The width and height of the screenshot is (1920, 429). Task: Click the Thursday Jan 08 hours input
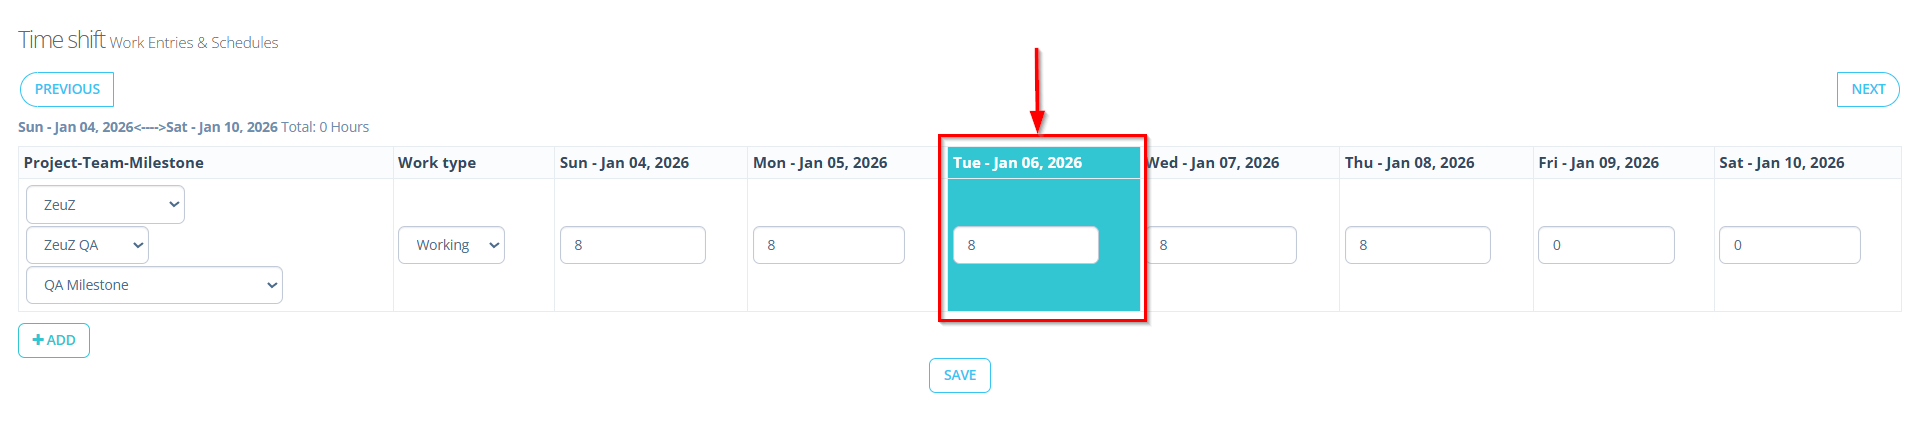pos(1417,245)
